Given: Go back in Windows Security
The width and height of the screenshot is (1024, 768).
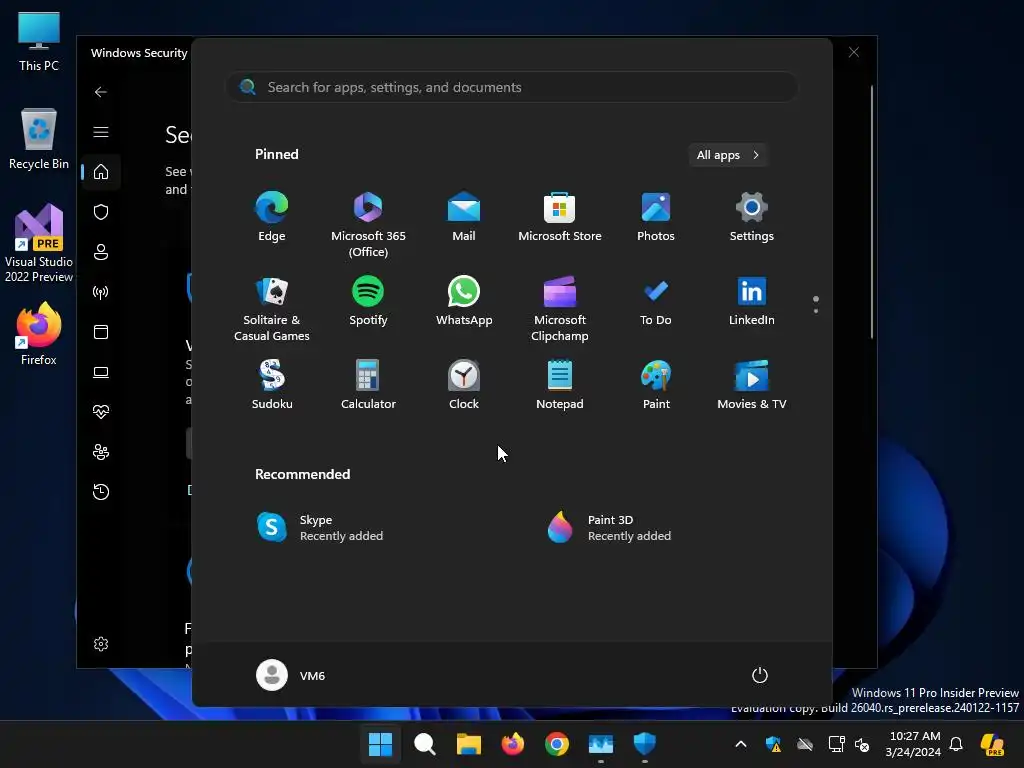Looking at the screenshot, I should click(x=101, y=92).
